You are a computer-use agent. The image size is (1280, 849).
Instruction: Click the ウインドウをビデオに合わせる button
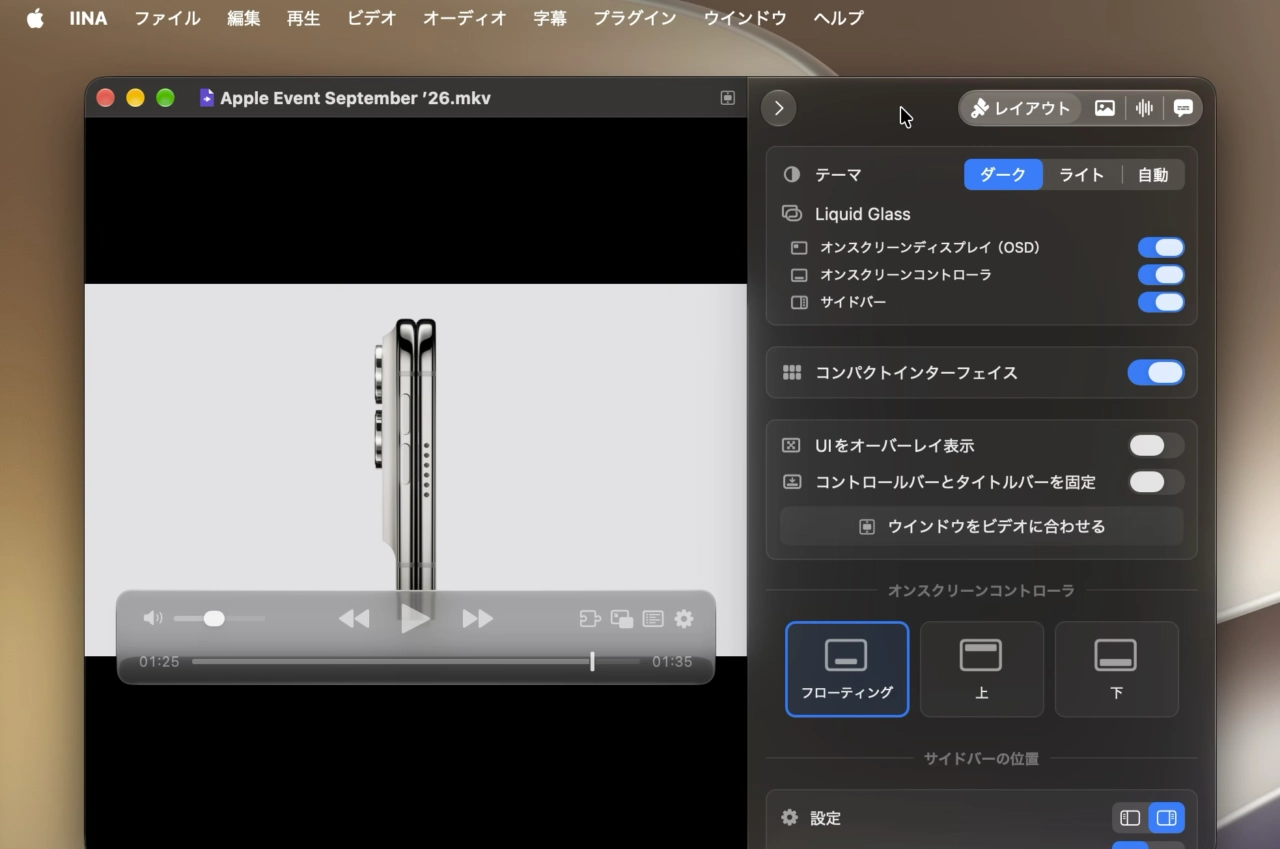click(981, 526)
